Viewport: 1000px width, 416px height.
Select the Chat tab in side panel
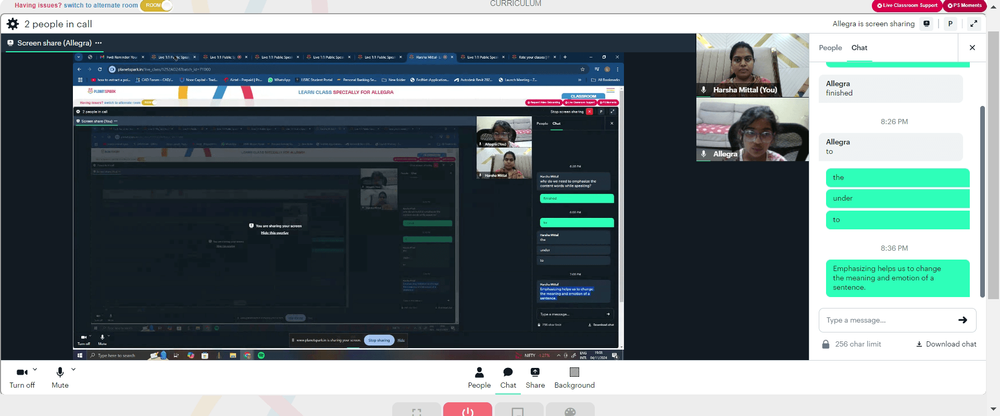859,48
